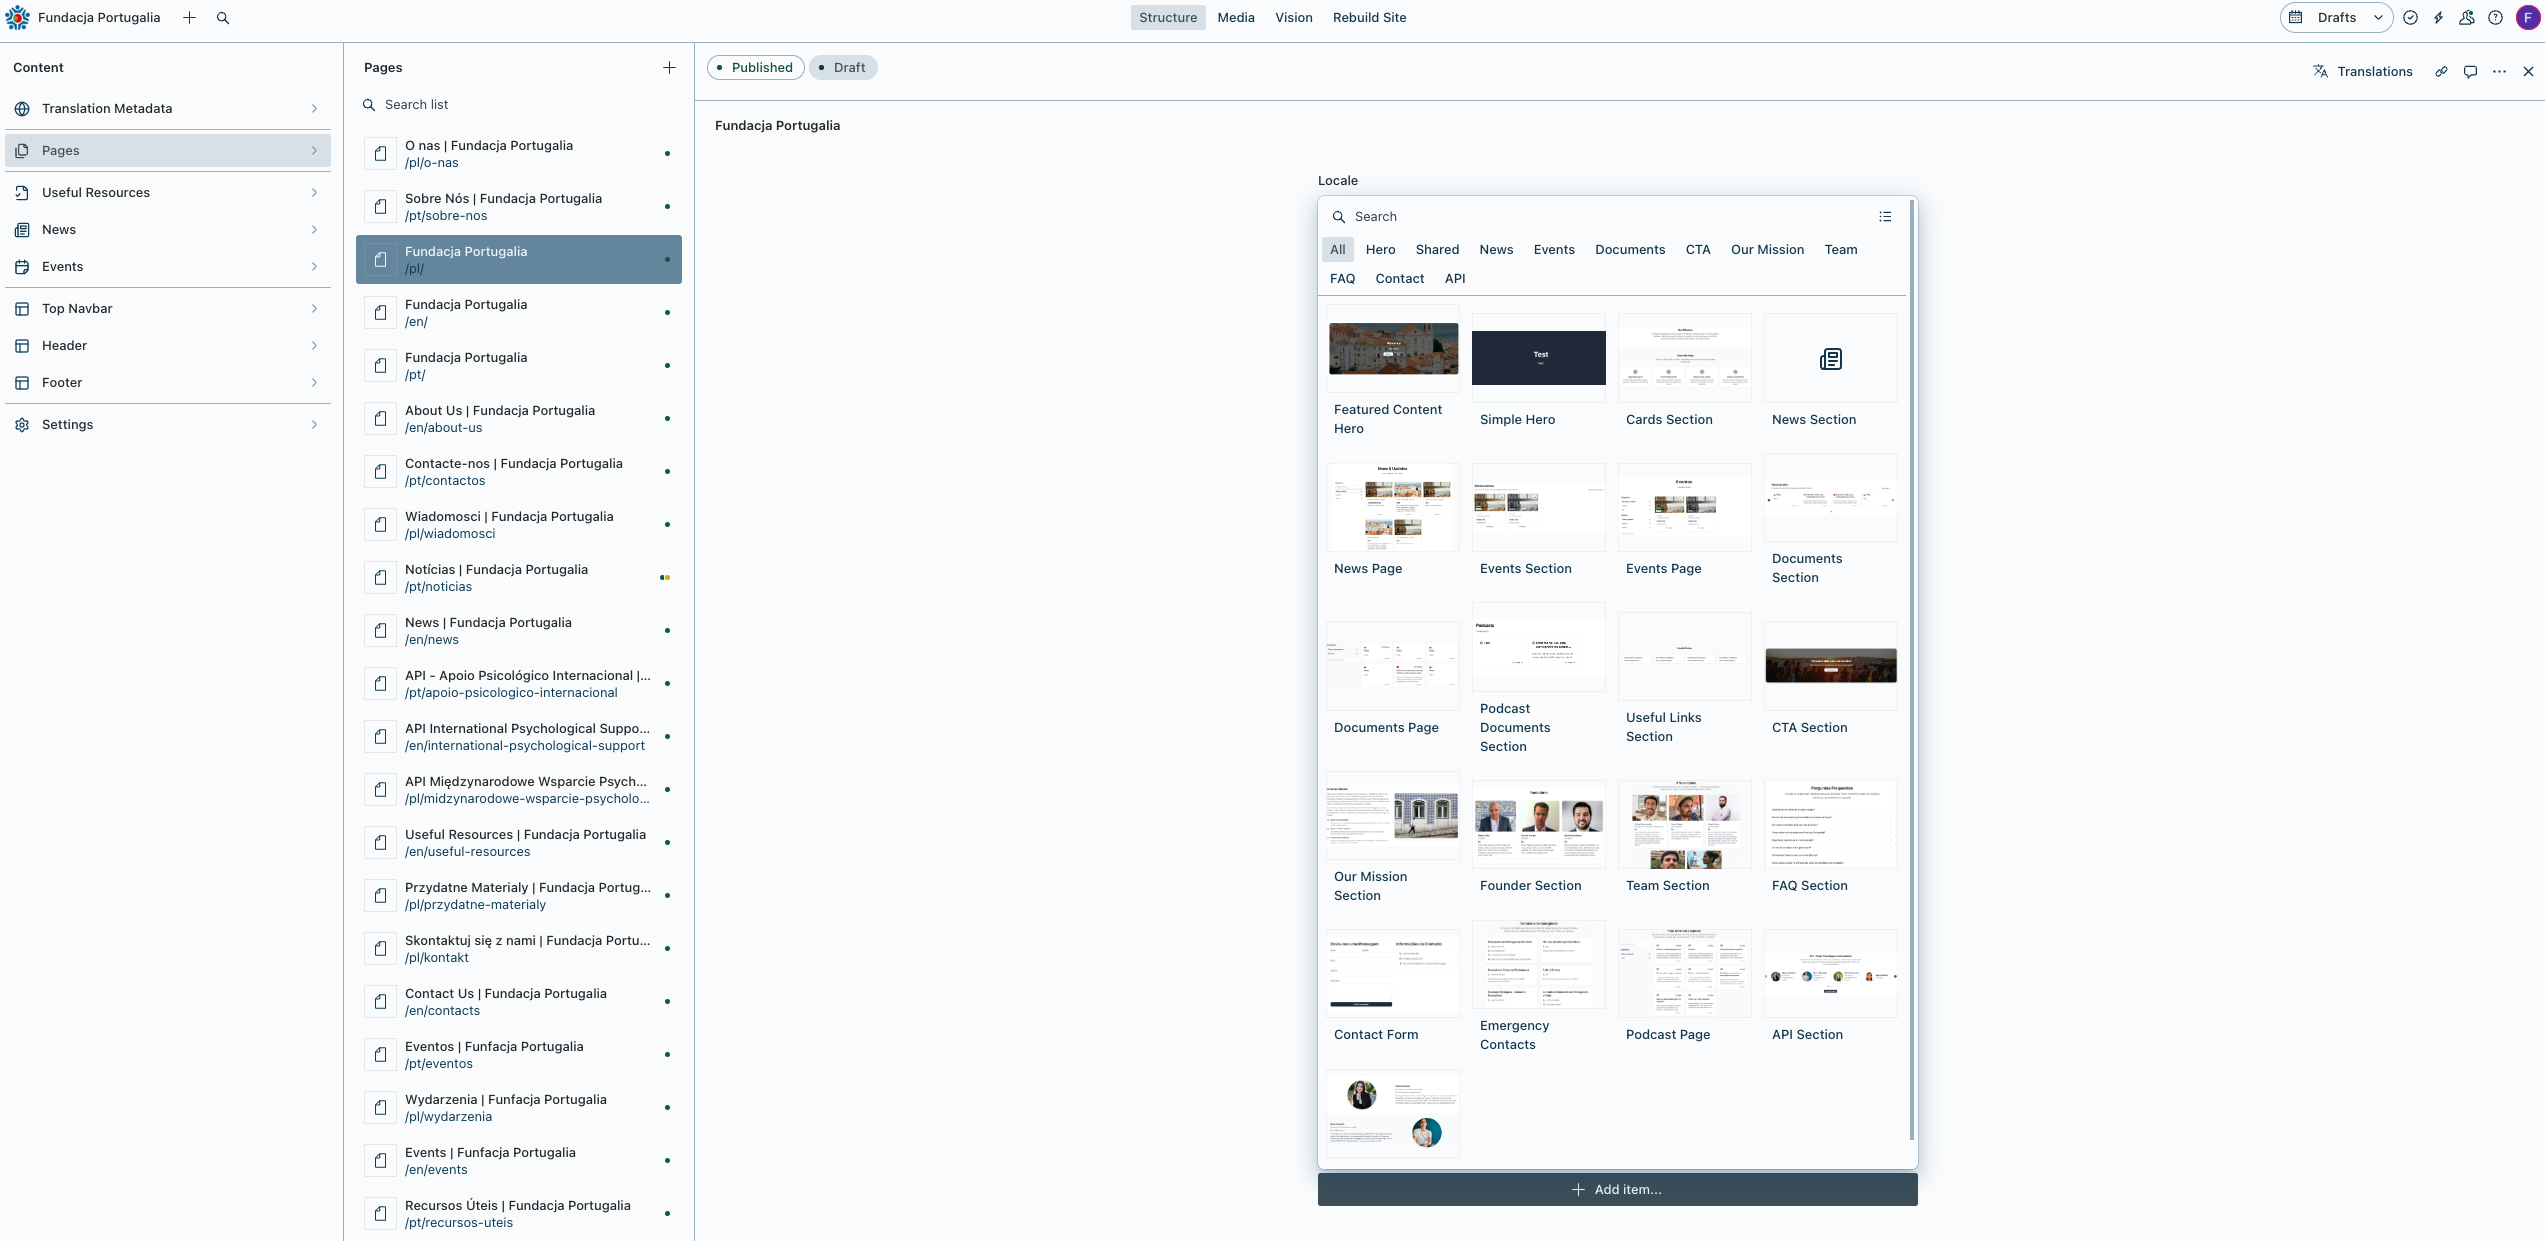Toggle list view icon in block picker

tap(1885, 217)
